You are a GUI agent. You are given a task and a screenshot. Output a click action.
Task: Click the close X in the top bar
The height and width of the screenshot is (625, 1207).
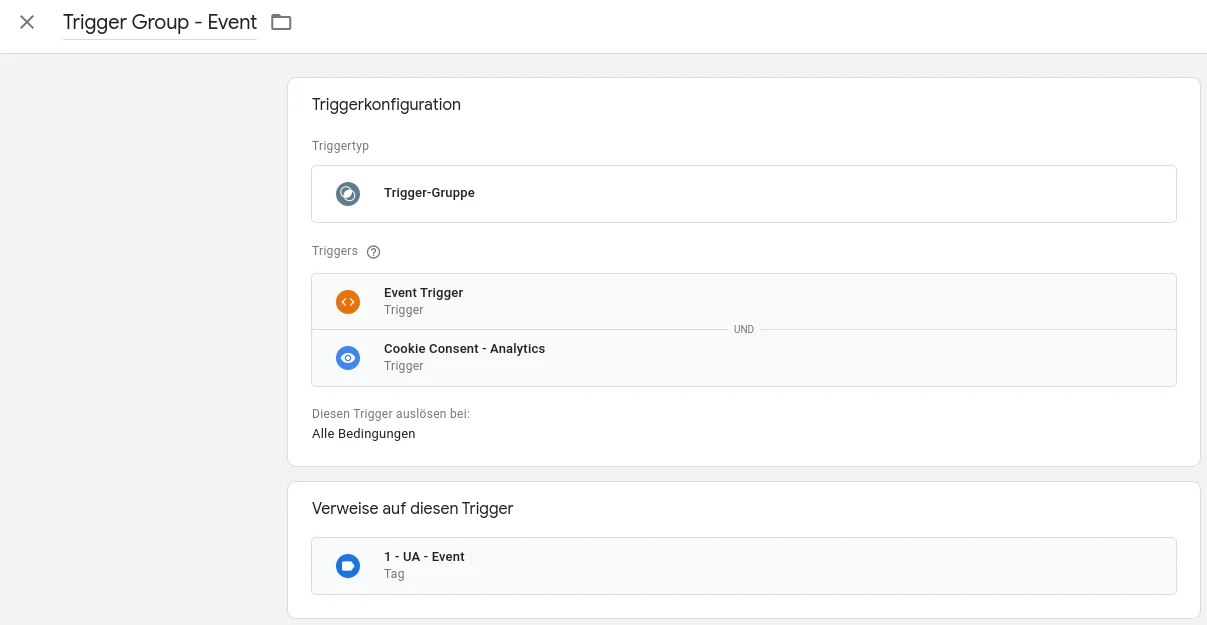(26, 22)
